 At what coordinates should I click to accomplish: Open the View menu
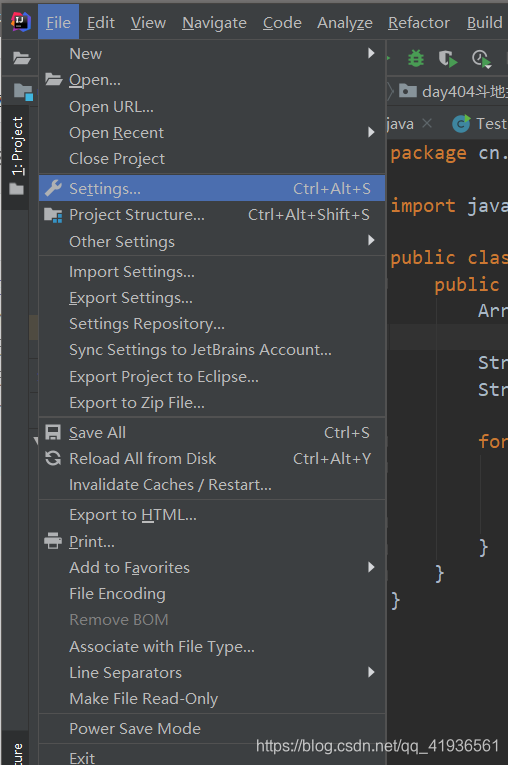148,22
